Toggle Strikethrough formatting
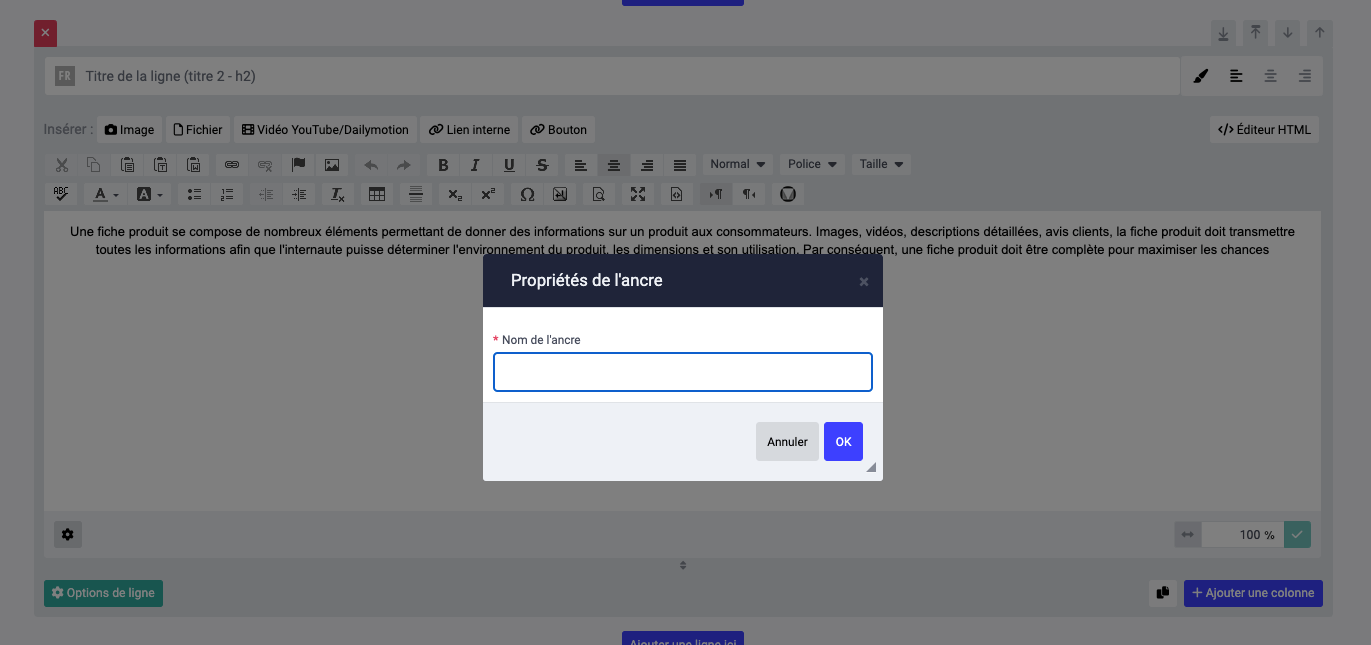Viewport: 1371px width, 645px height. (x=542, y=165)
